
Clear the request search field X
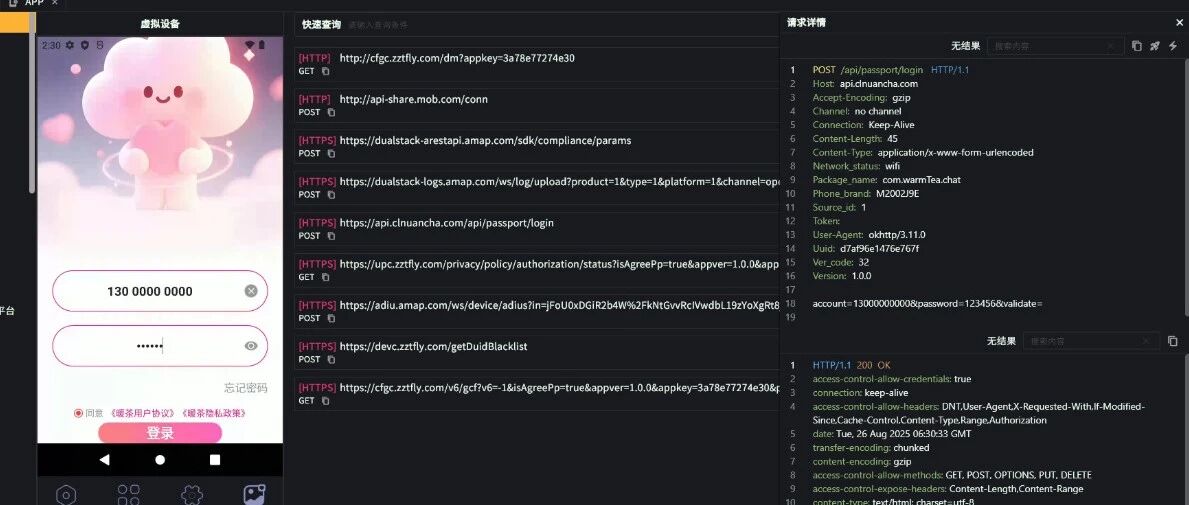coord(1111,46)
